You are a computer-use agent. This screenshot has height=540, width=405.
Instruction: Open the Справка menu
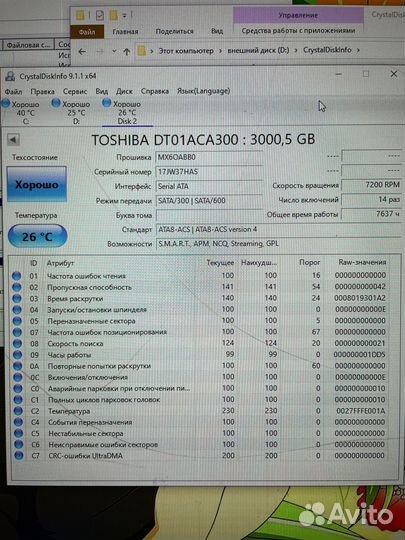pyautogui.click(x=155, y=91)
